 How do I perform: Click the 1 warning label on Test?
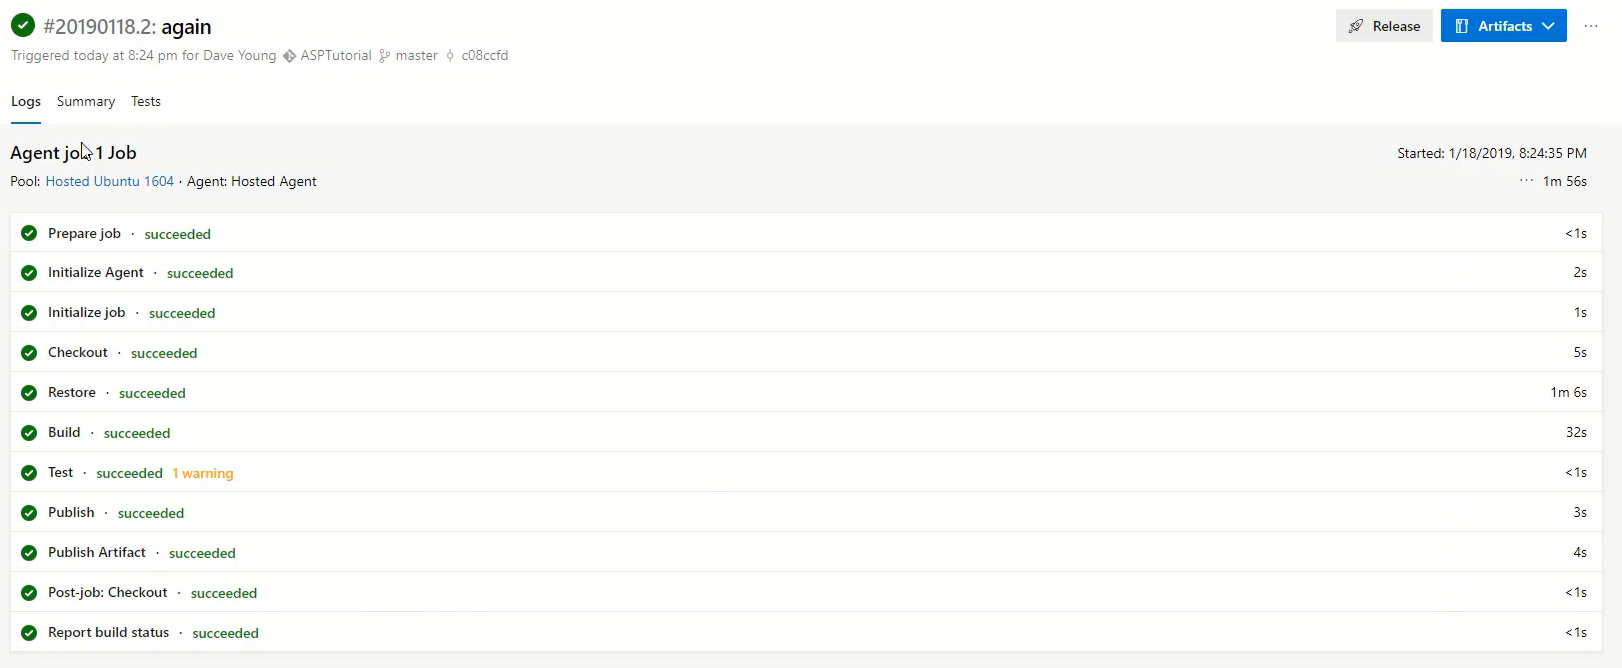click(203, 473)
